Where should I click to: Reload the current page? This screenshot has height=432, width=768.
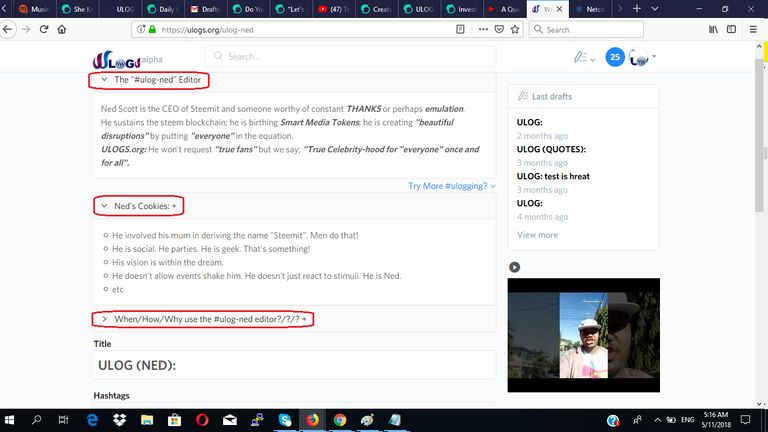[x=44, y=29]
